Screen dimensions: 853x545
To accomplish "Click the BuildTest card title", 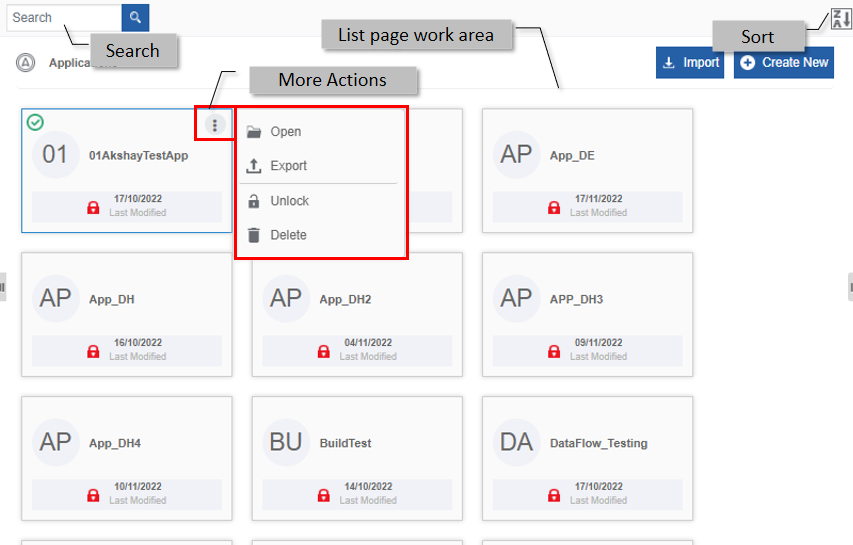I will pos(345,443).
